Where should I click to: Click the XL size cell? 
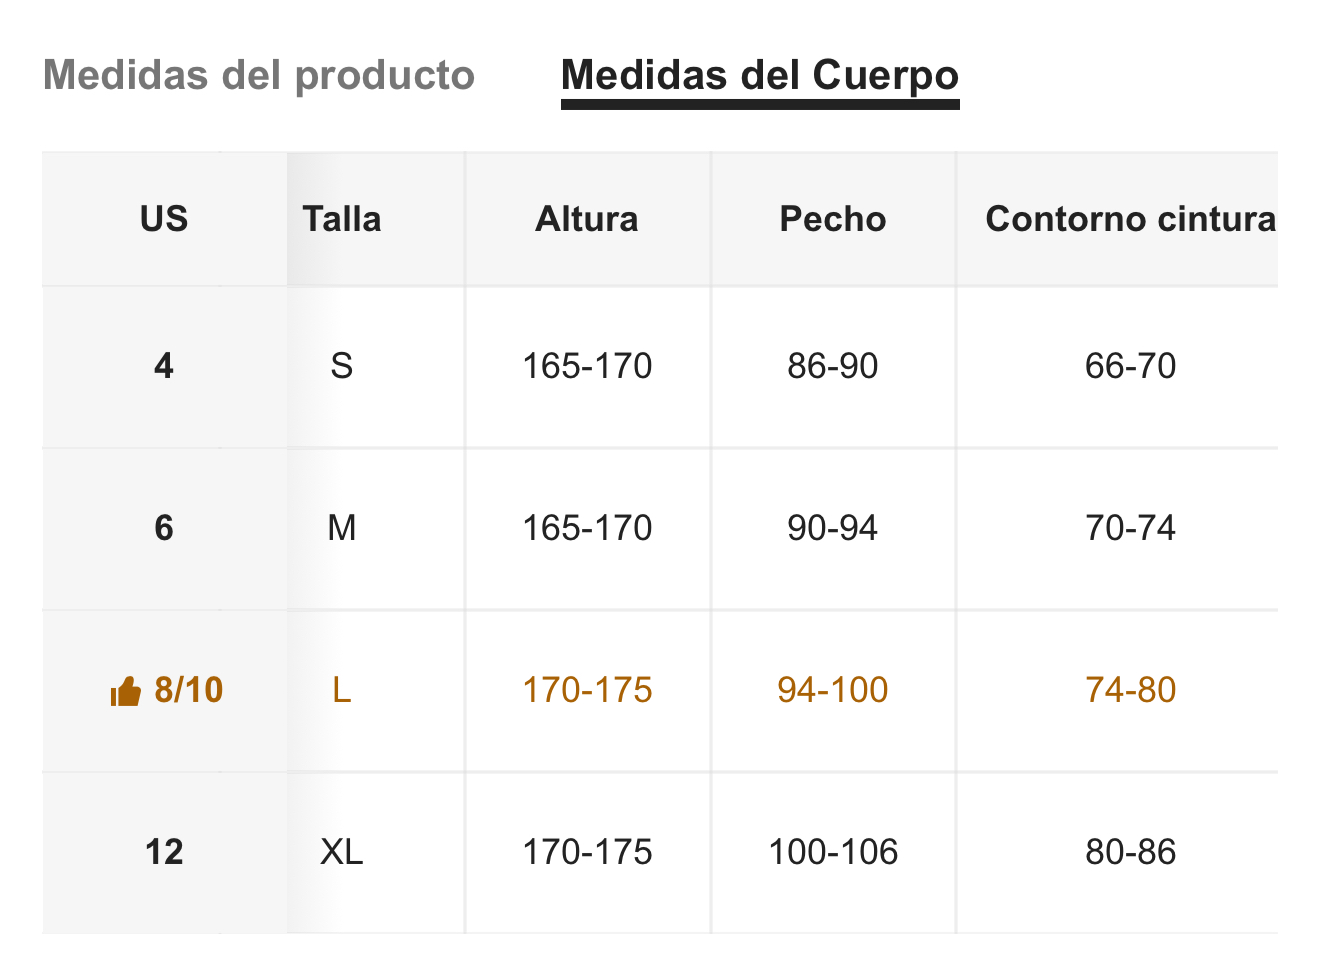342,853
